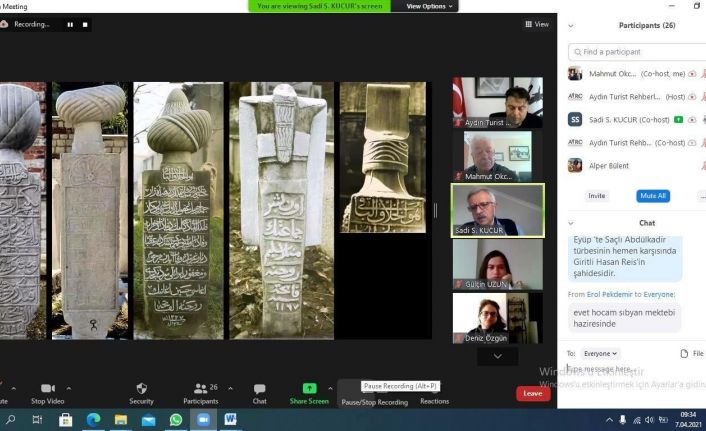Open the Security shield icon
Screen dimensions: 706x431
click(x=141, y=388)
